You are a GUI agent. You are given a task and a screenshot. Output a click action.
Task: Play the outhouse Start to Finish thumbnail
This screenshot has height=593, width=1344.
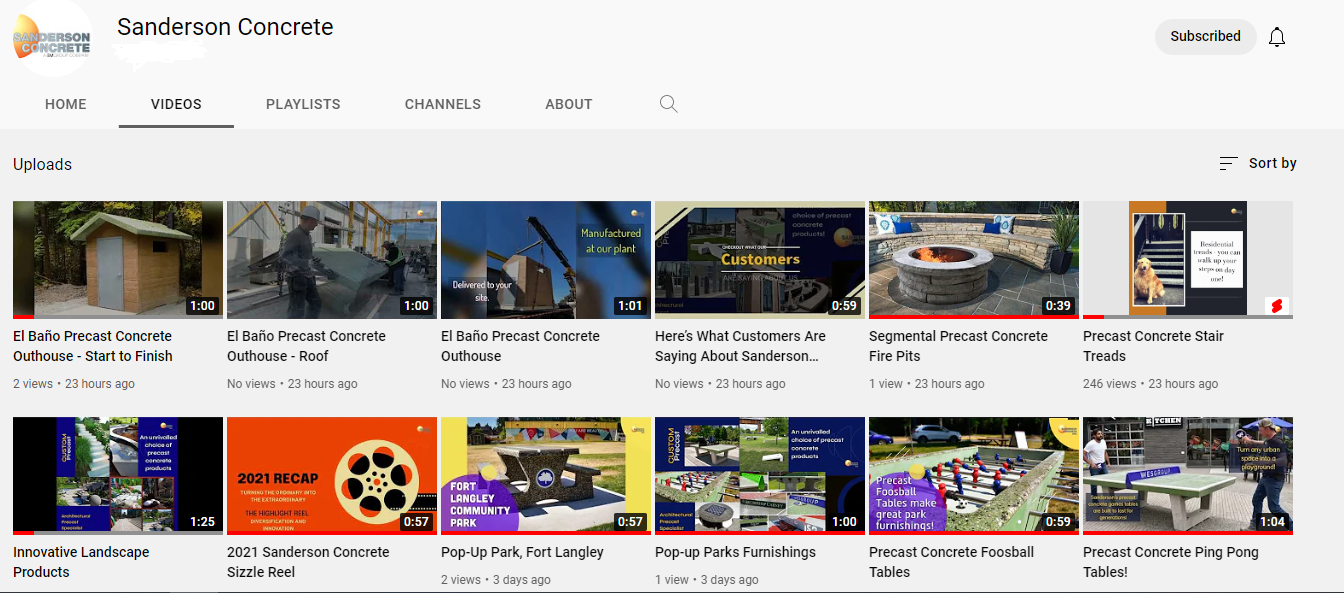coord(118,260)
